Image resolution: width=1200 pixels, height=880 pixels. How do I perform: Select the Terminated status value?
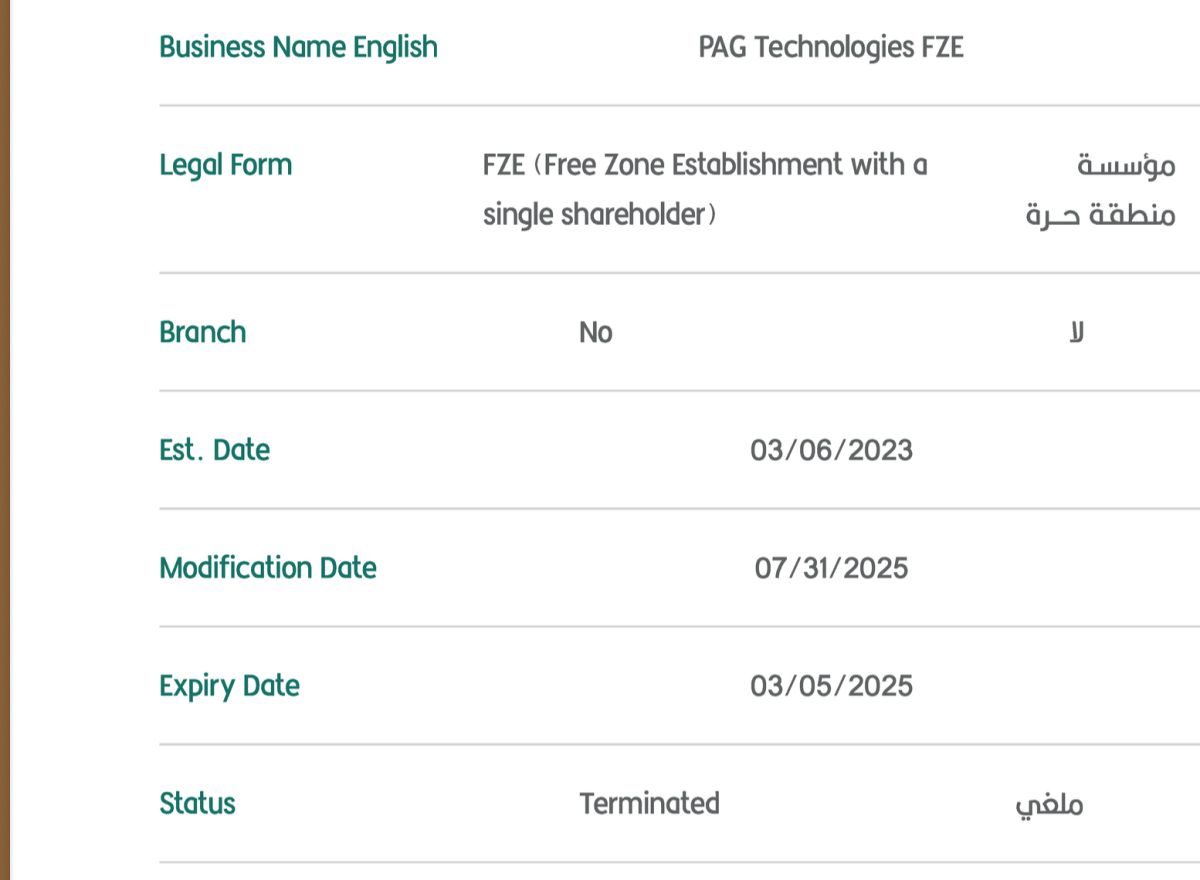tap(649, 804)
